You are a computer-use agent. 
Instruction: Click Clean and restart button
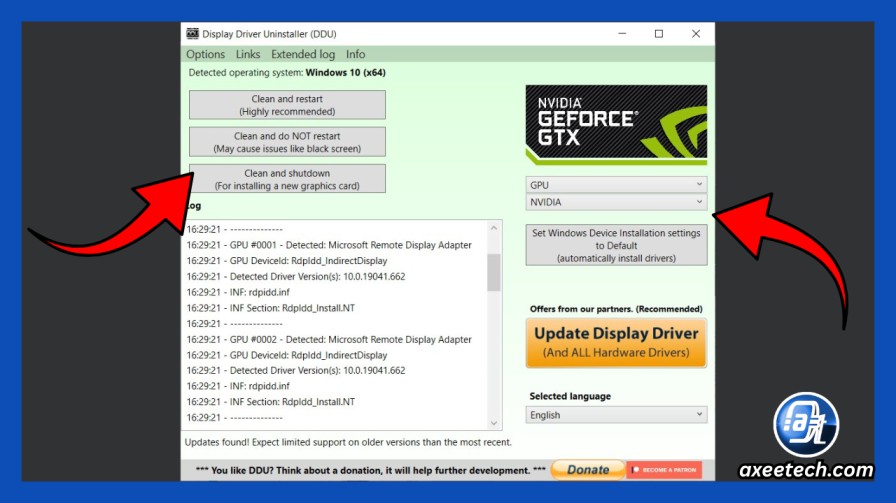tap(287, 105)
